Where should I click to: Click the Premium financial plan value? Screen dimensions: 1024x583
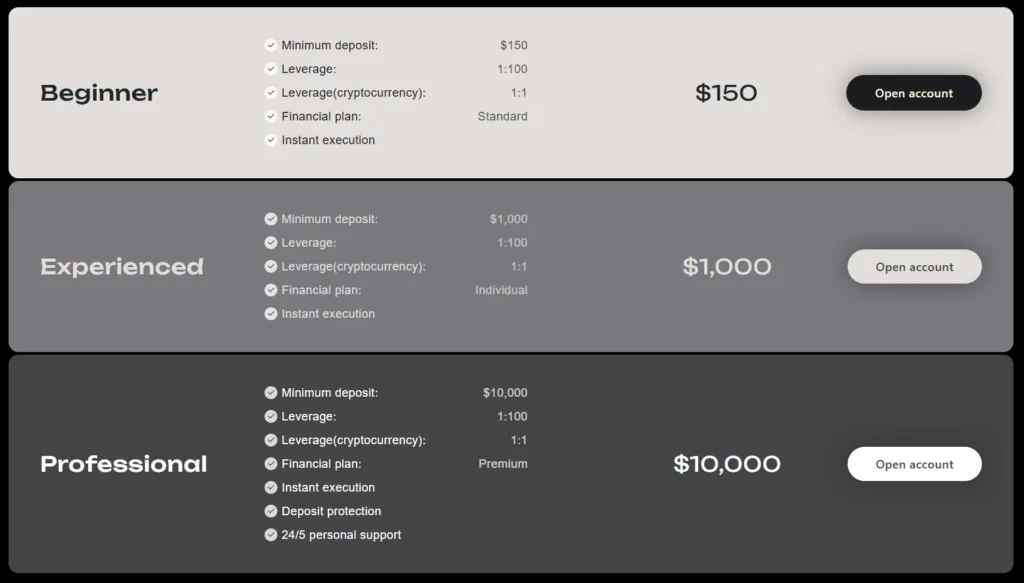(502, 464)
